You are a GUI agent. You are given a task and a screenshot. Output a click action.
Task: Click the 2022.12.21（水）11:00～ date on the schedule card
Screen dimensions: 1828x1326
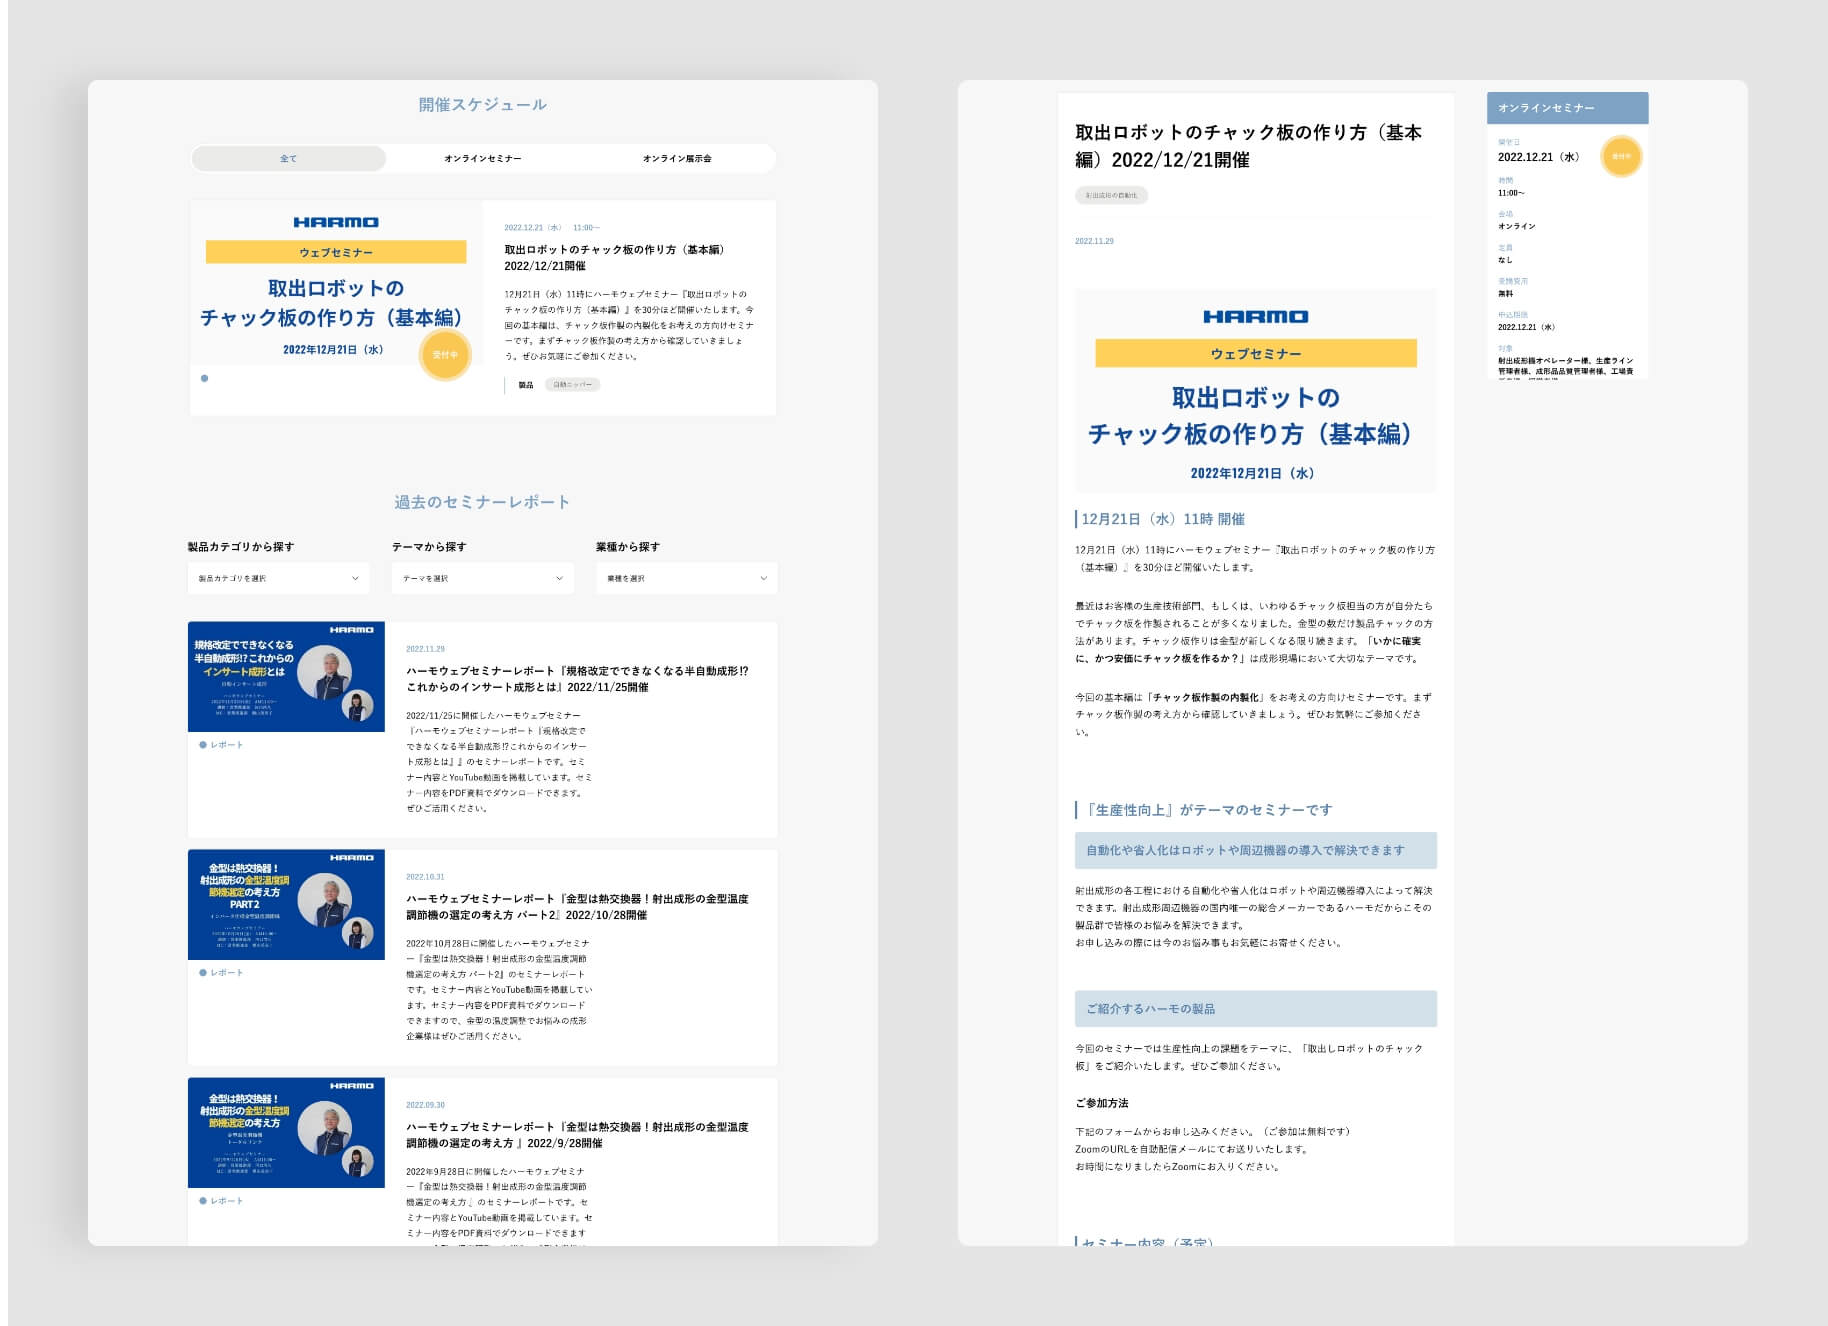[x=552, y=228]
